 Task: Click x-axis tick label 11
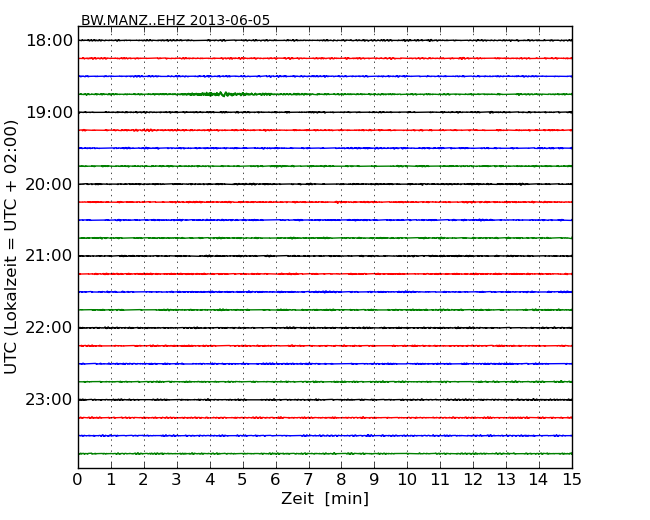click(440, 480)
